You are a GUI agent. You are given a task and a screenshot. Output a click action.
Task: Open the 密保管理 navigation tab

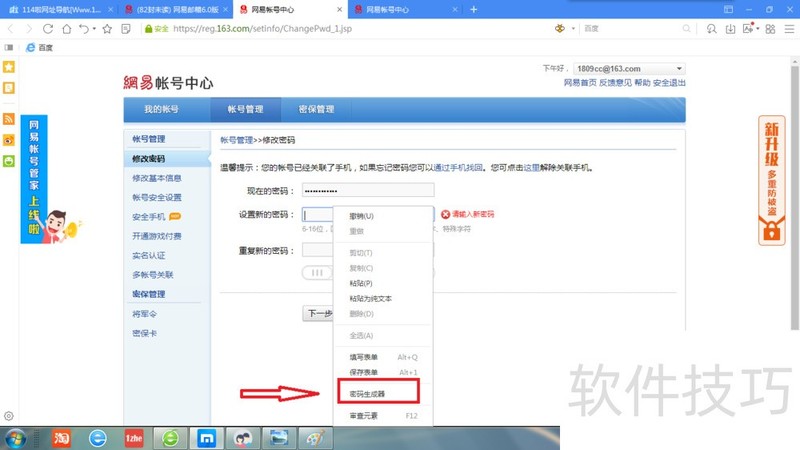[x=316, y=109]
